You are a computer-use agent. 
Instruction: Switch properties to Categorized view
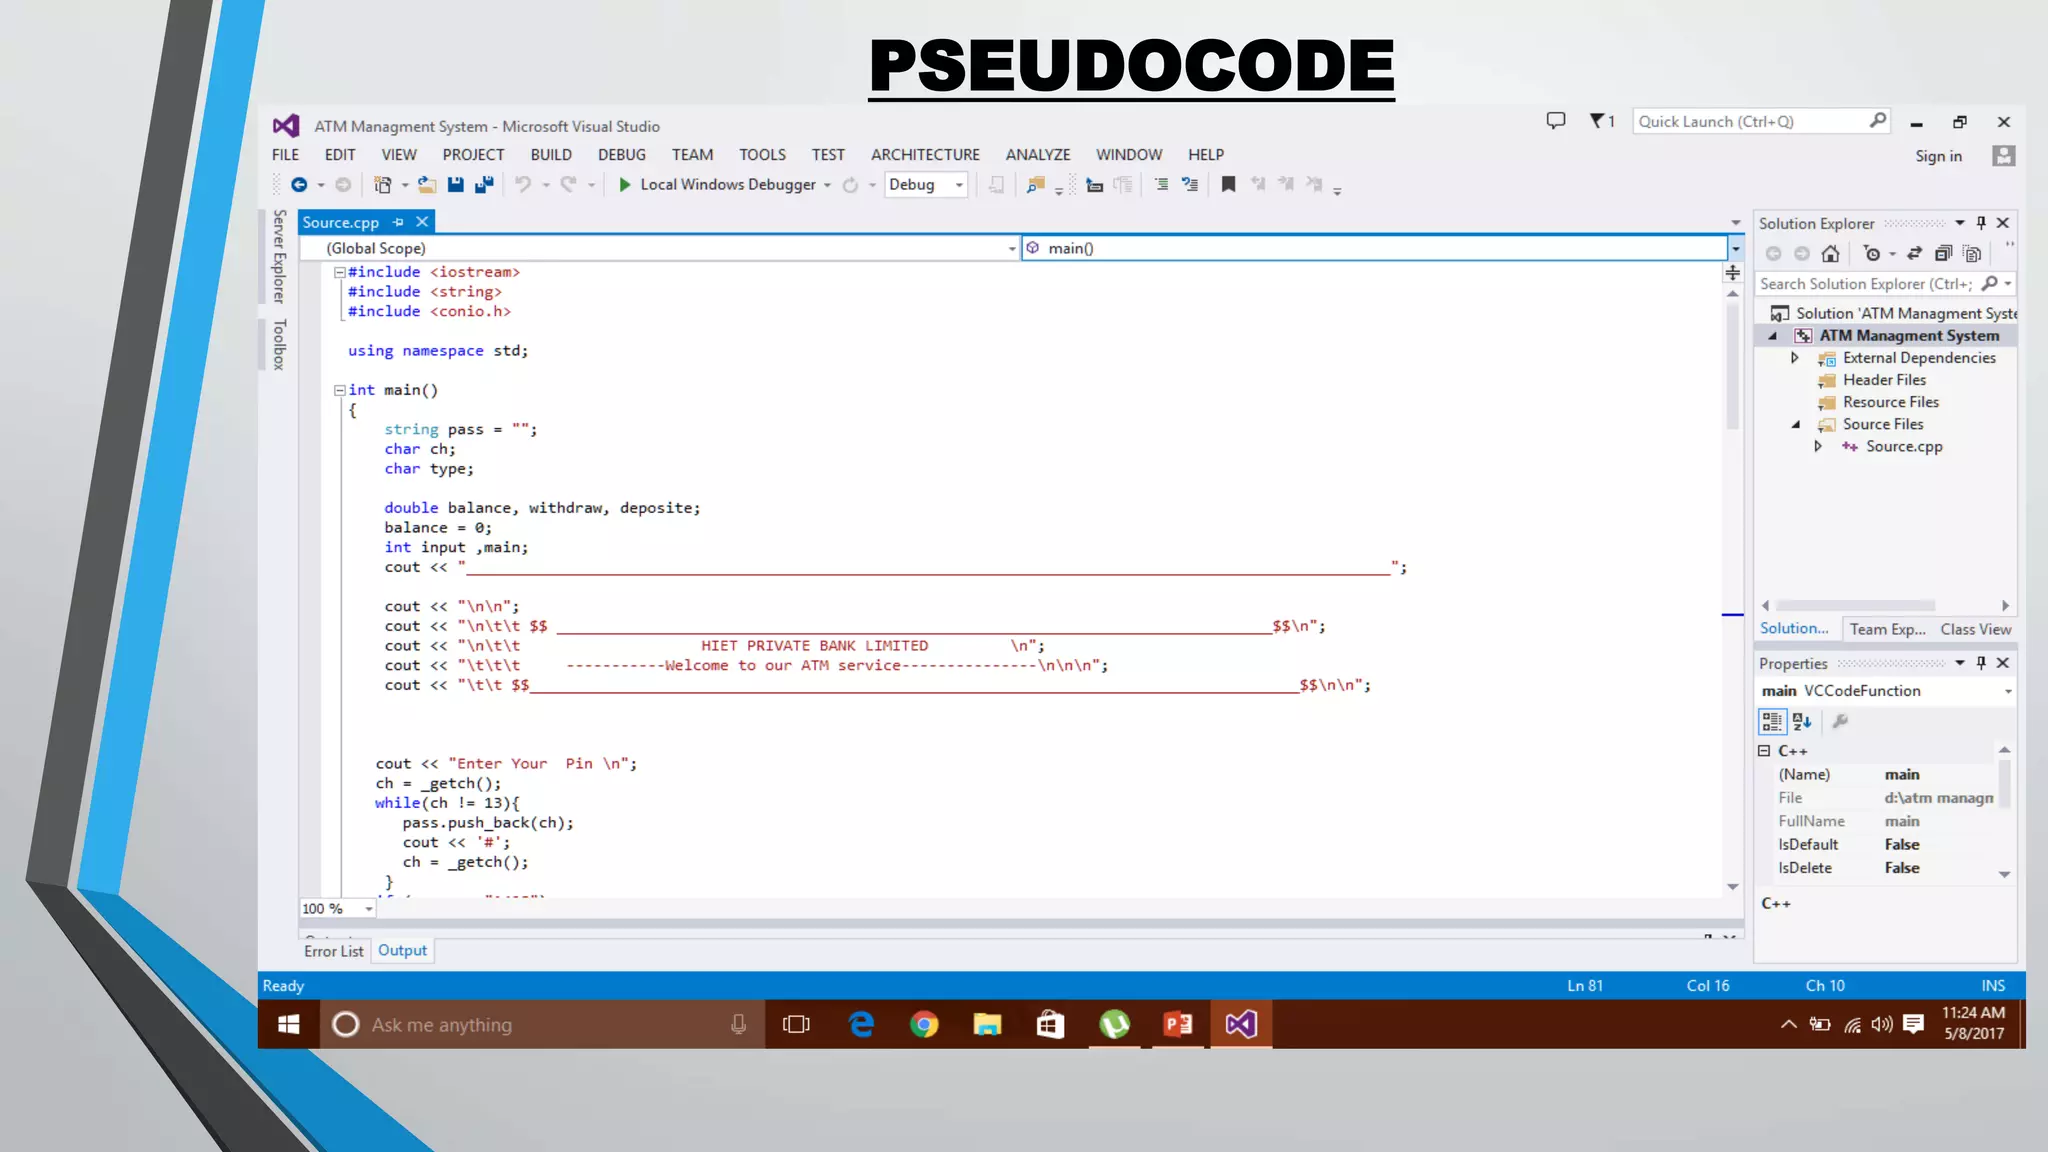[x=1772, y=721]
